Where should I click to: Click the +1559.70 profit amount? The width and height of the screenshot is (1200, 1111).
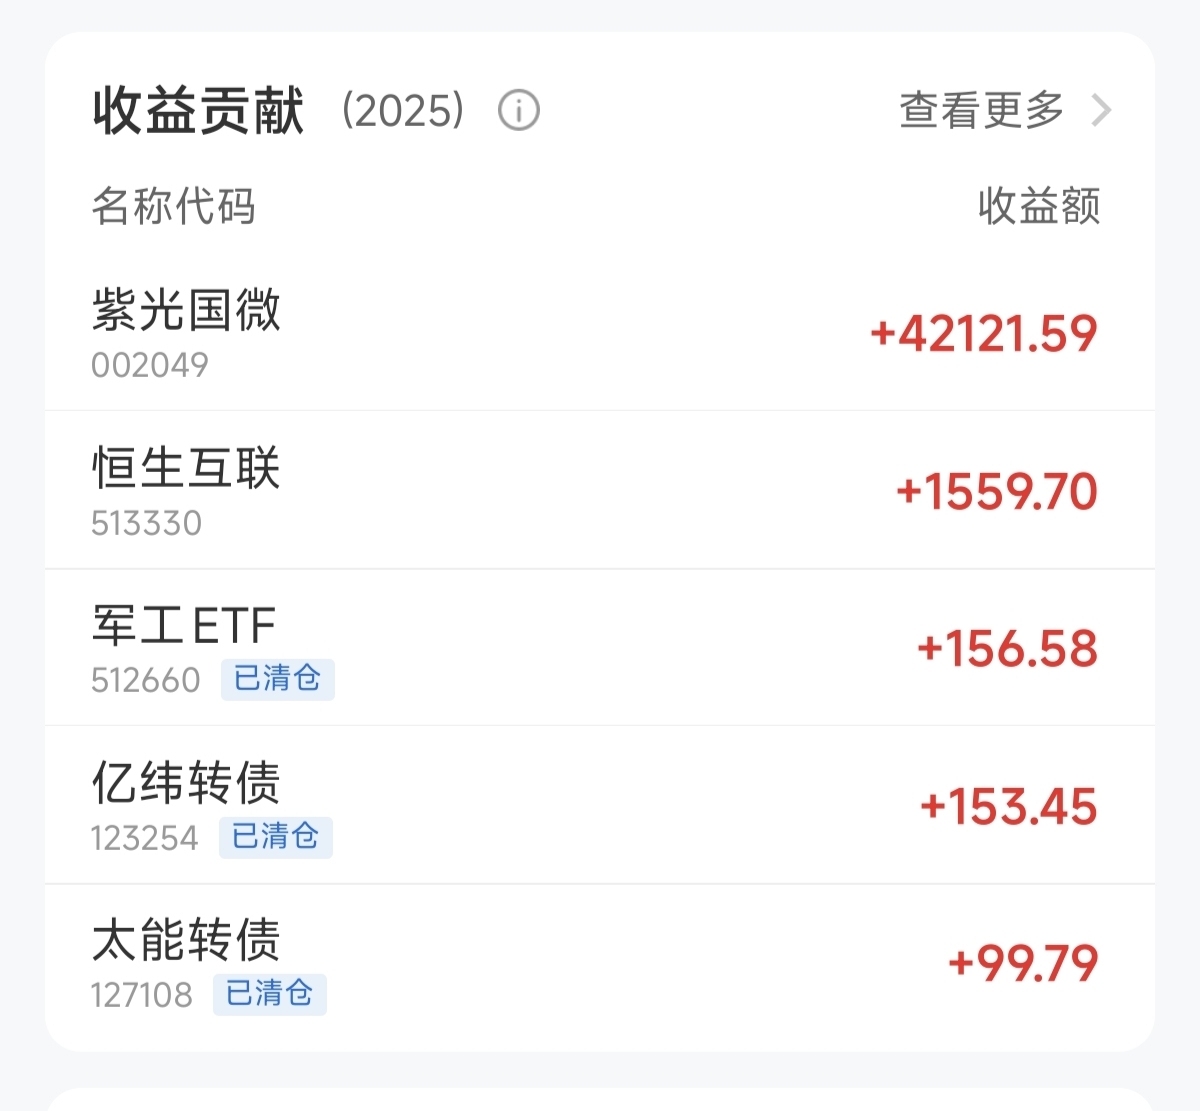997,491
